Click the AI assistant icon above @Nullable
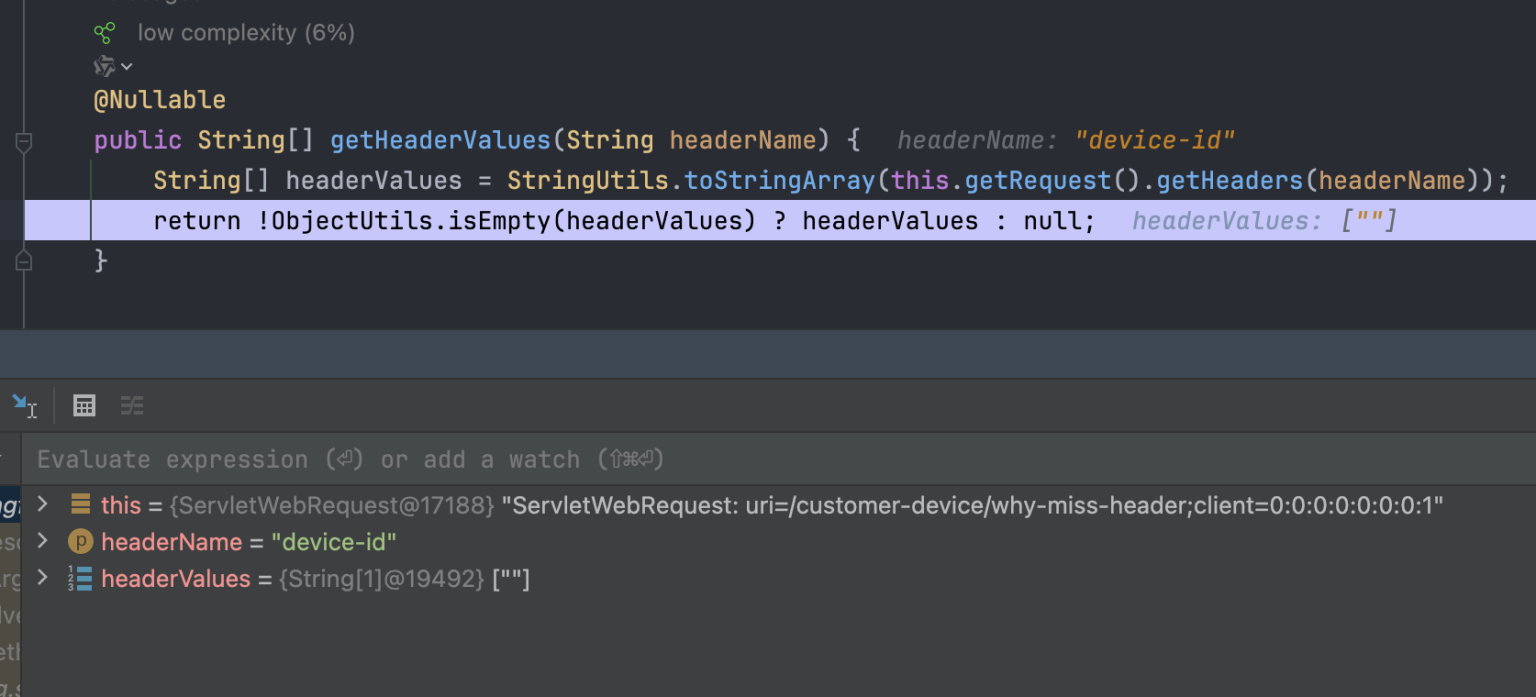Viewport: 1536px width, 697px height. [x=104, y=66]
